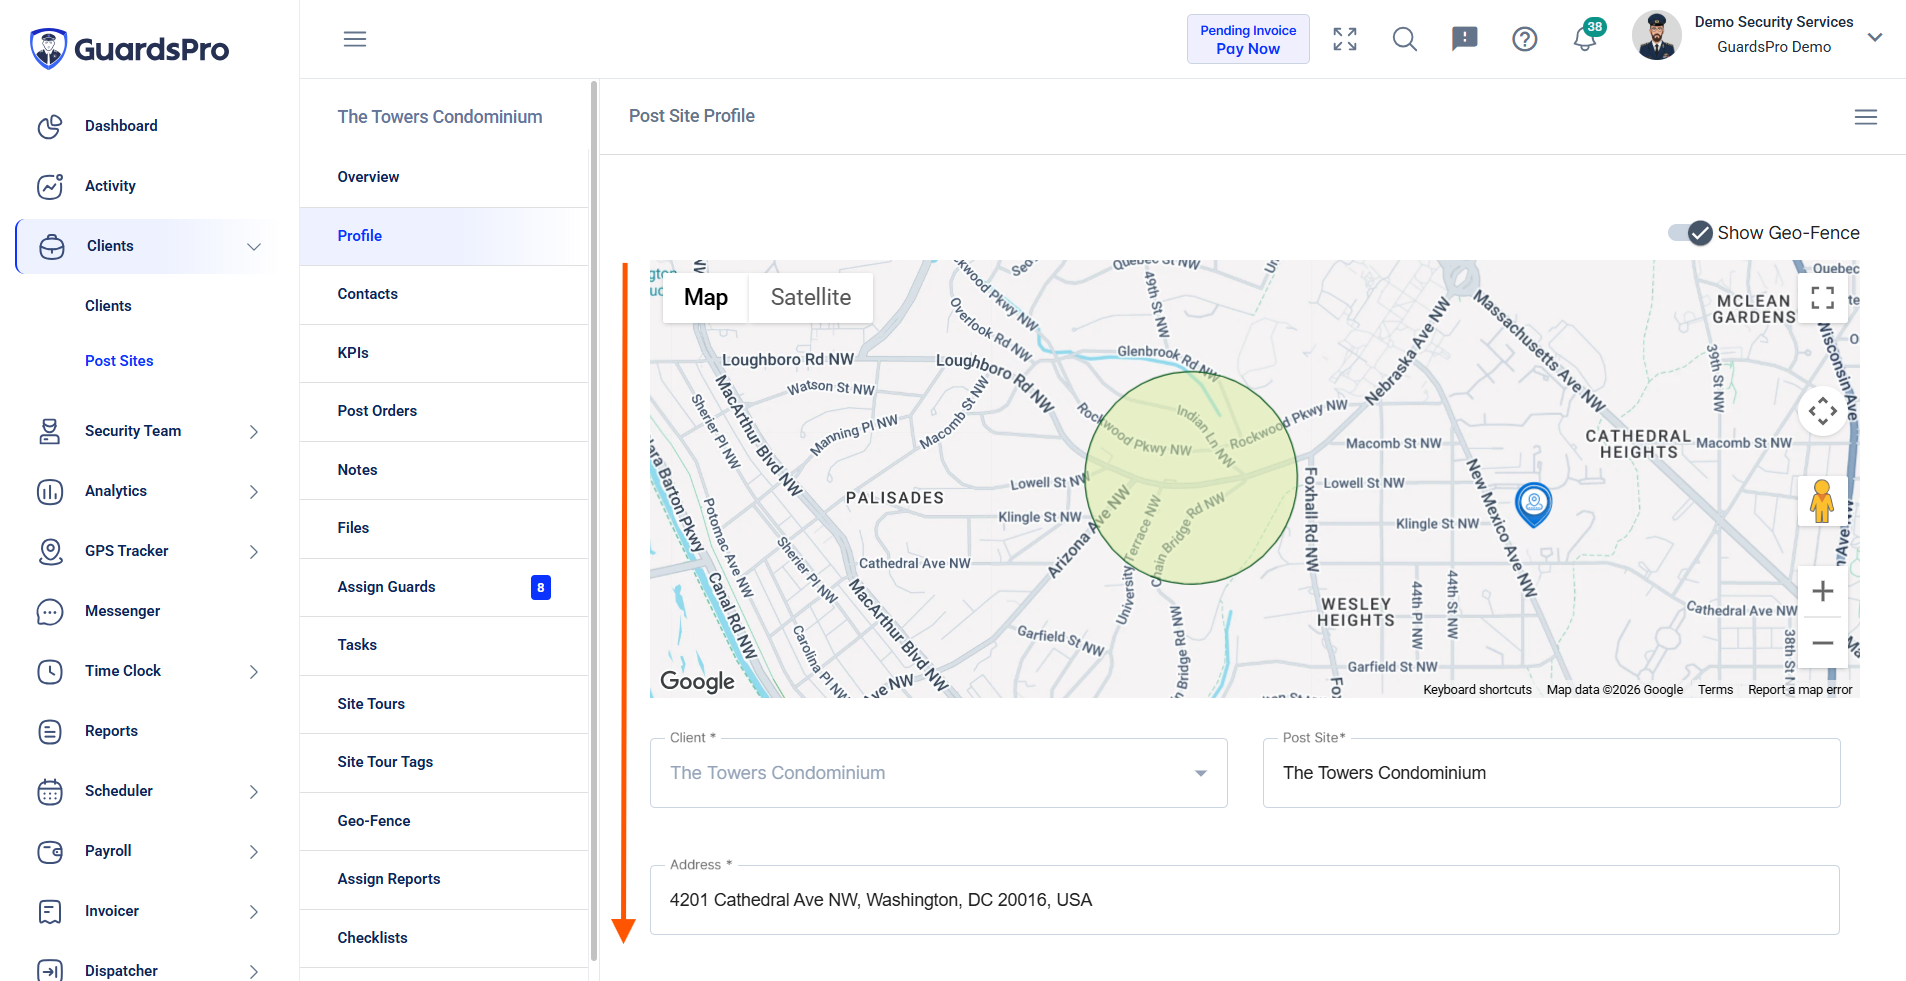
Task: Click the Pending Invoice Pay Now button
Action: click(x=1248, y=39)
